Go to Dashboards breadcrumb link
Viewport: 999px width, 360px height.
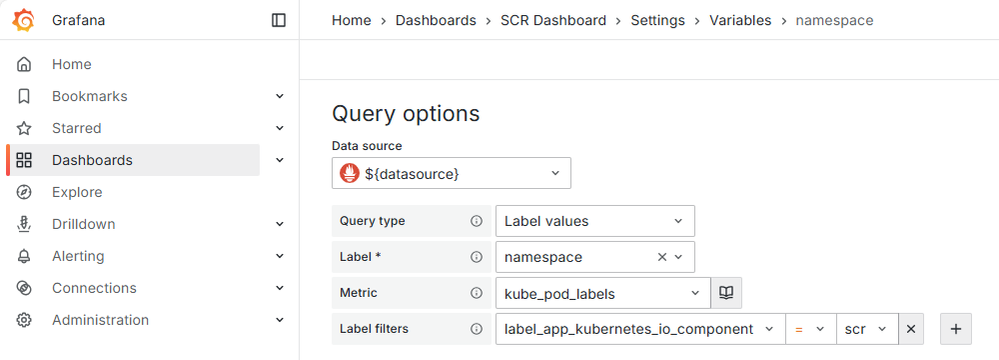436,20
